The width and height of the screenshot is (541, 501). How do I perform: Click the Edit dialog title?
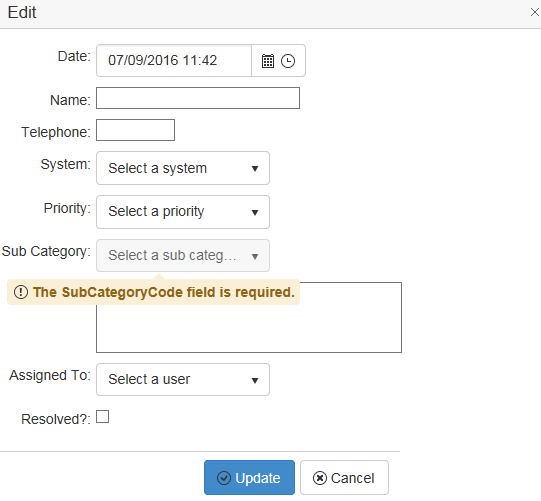[x=22, y=13]
